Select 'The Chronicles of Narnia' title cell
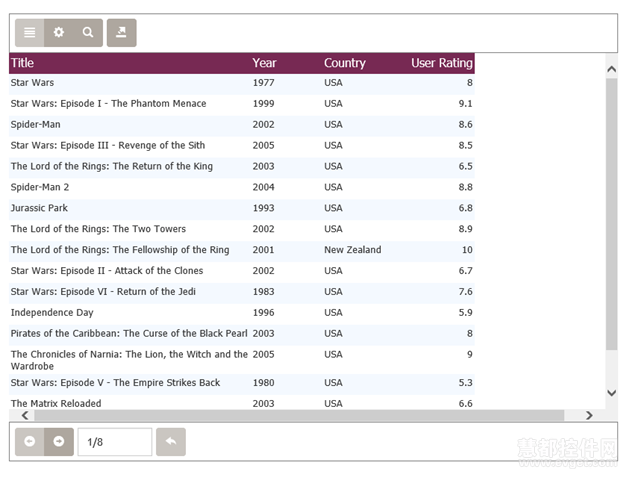630x480 pixels. click(129, 360)
